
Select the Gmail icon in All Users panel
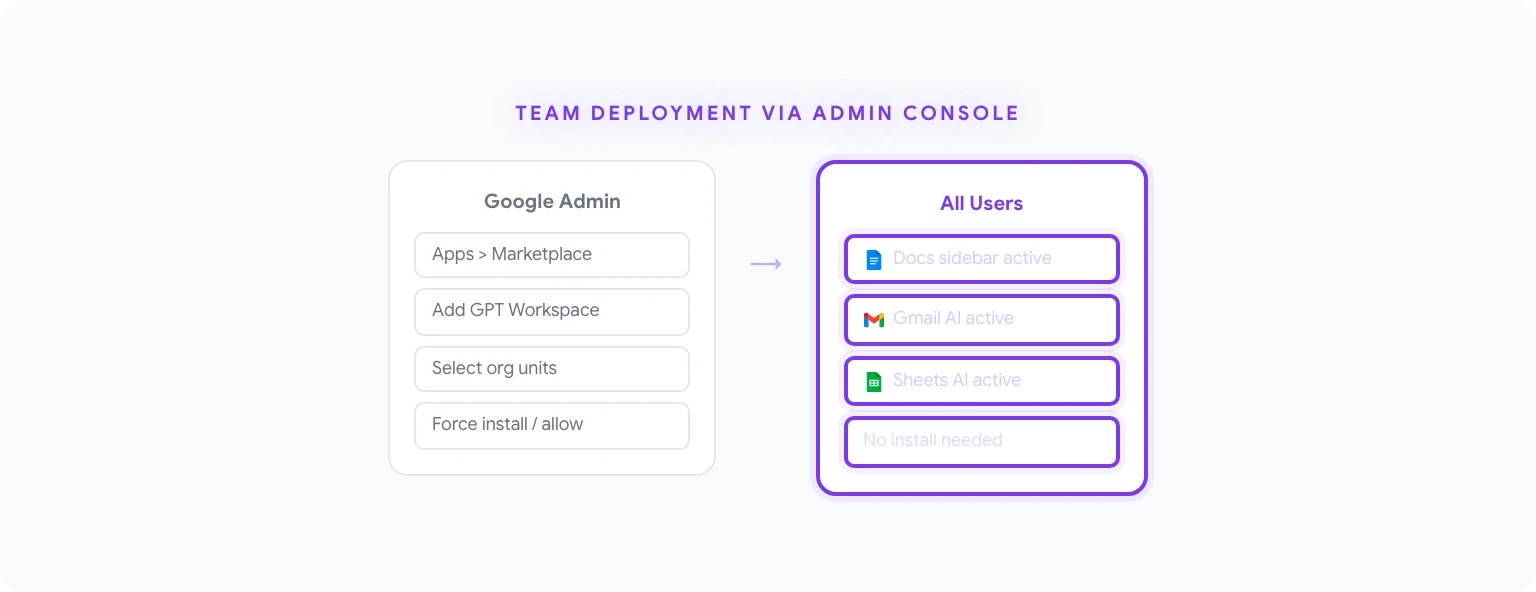click(x=872, y=319)
